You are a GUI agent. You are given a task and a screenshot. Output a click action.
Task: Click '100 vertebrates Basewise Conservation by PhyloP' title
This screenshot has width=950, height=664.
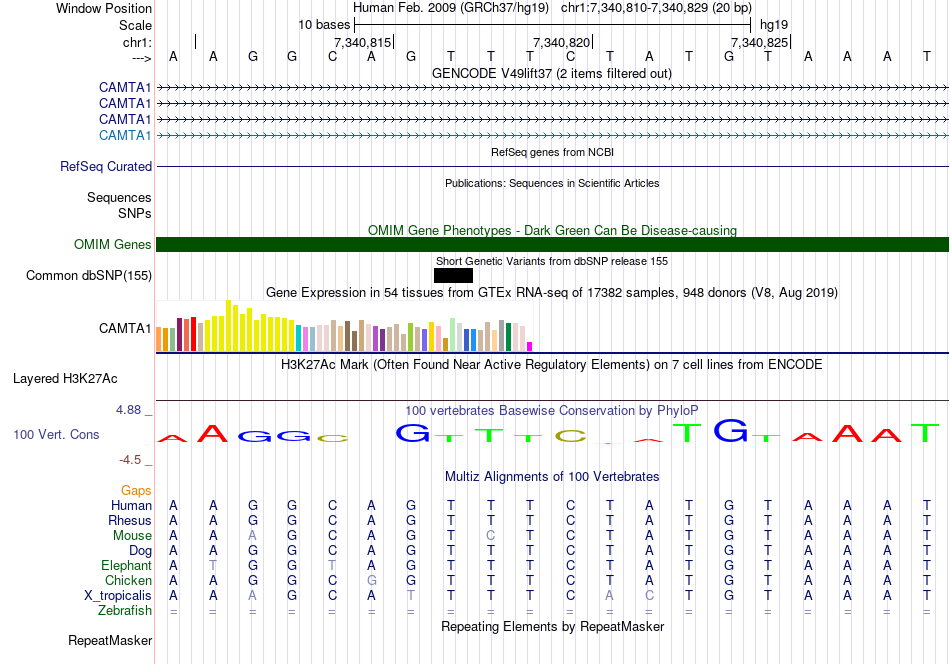552,411
